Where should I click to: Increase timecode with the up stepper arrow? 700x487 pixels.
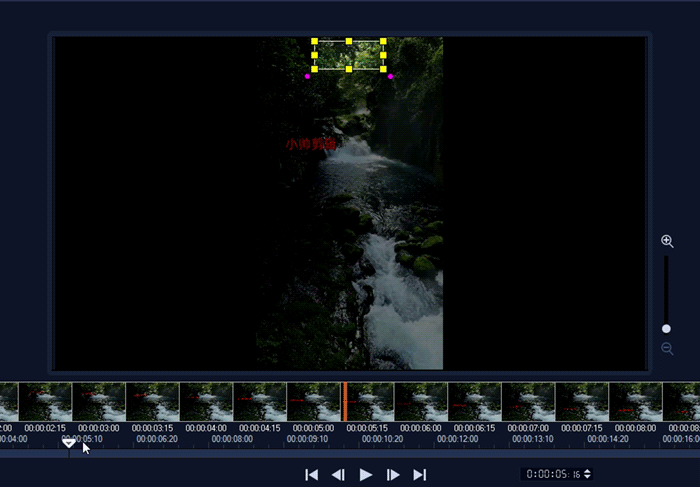[588, 470]
